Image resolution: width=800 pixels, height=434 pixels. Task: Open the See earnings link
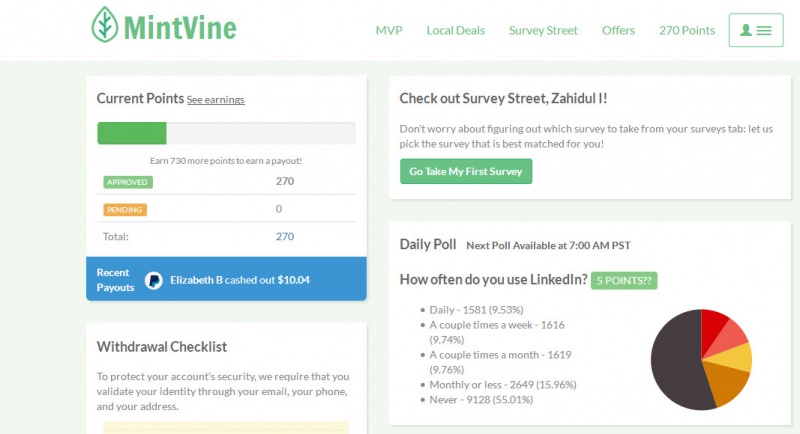[x=215, y=100]
